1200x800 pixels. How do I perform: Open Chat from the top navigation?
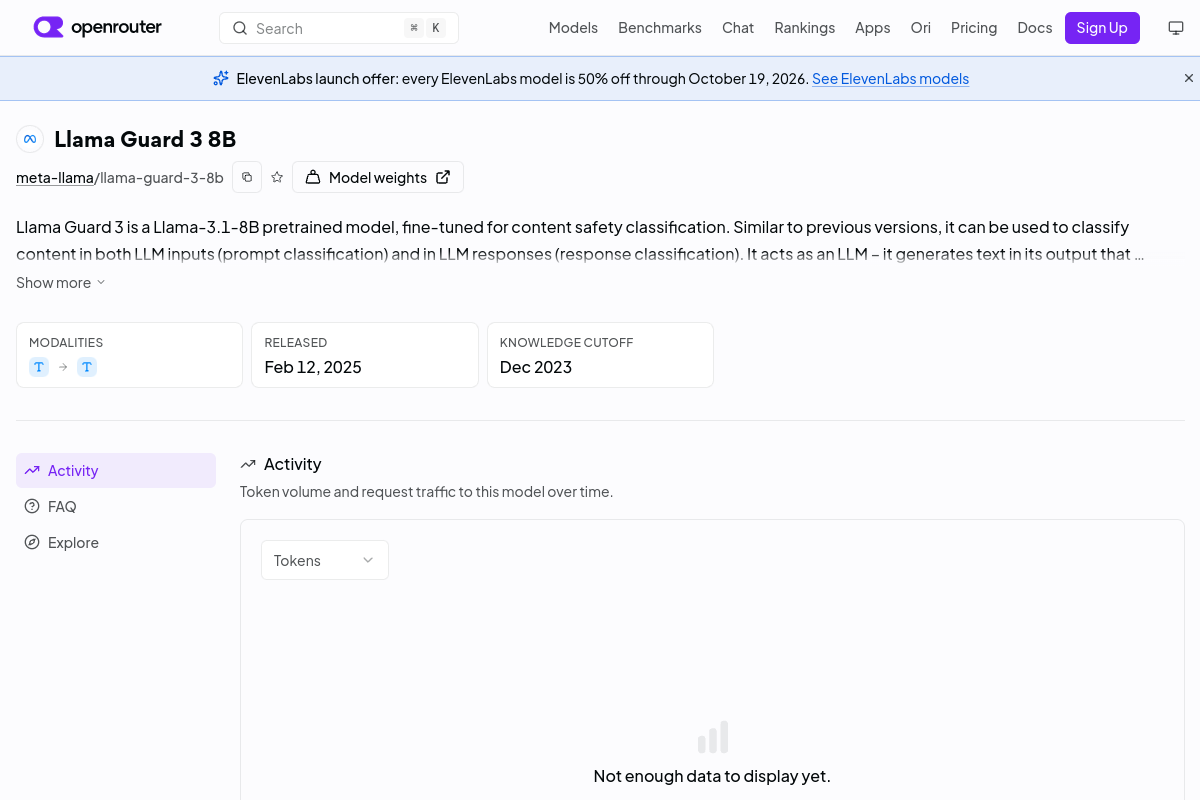[x=738, y=28]
